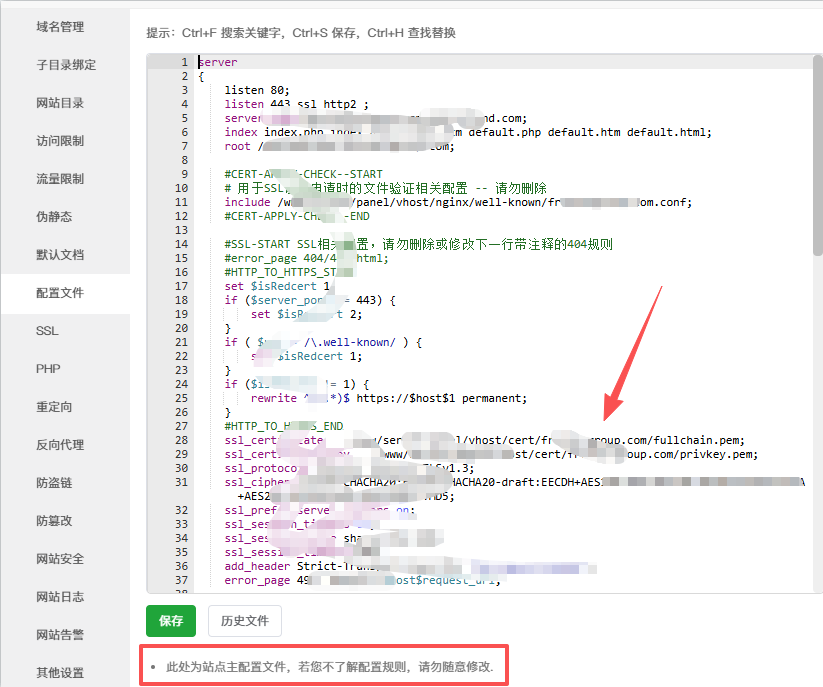823x687 pixels.
Task: Open the 域名管理 sidebar tab
Action: click(x=60, y=27)
